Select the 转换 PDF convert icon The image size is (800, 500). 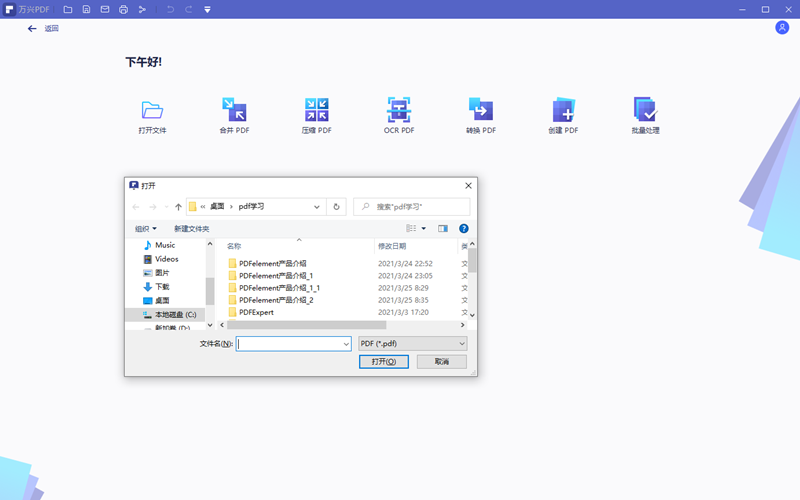[481, 110]
